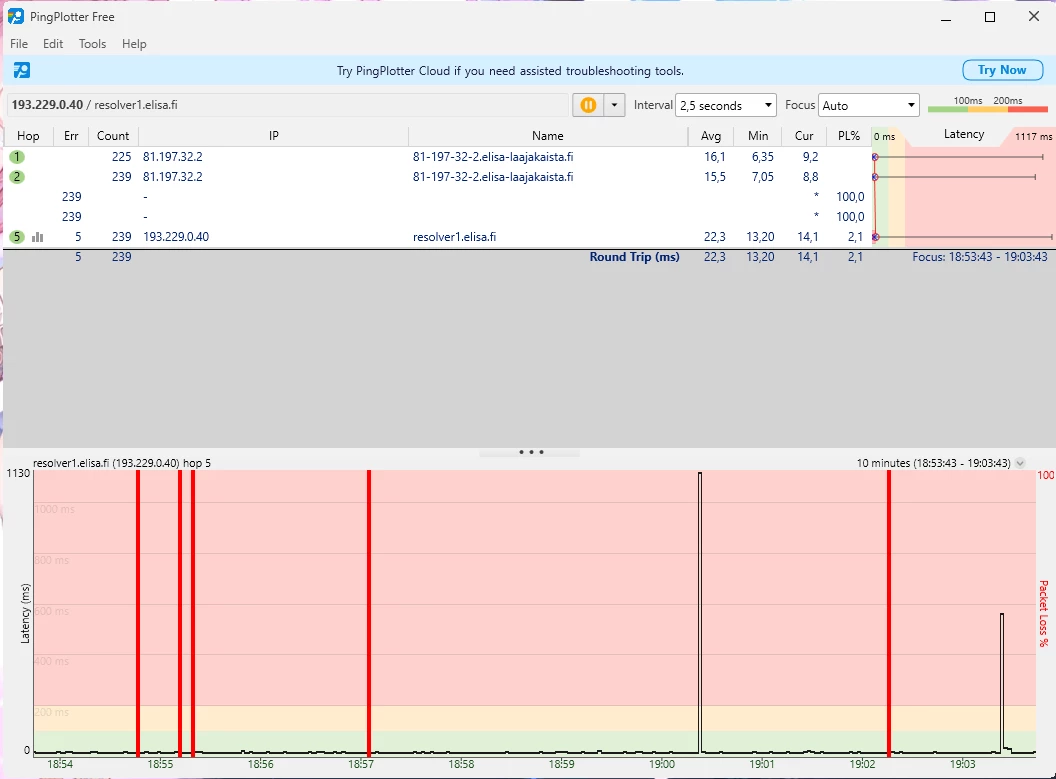Click the Latency graph column header
The image size is (1056, 779).
pyautogui.click(x=963, y=135)
